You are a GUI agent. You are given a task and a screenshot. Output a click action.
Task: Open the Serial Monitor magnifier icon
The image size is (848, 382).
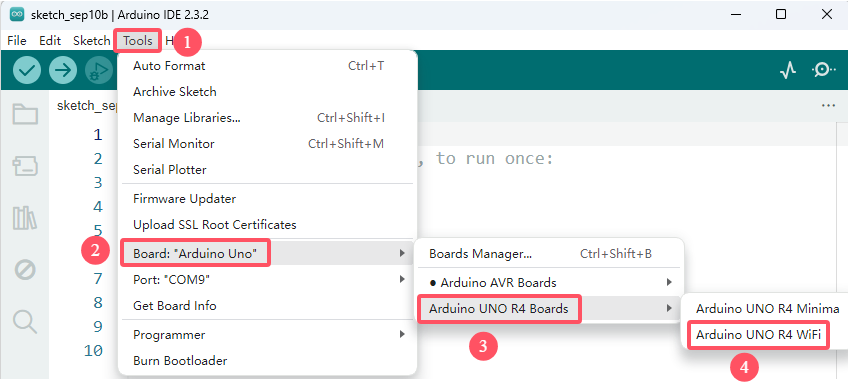click(x=823, y=70)
